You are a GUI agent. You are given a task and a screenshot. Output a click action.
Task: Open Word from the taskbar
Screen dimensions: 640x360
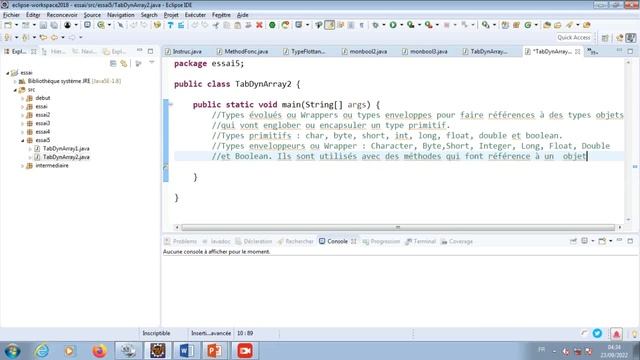click(186, 351)
